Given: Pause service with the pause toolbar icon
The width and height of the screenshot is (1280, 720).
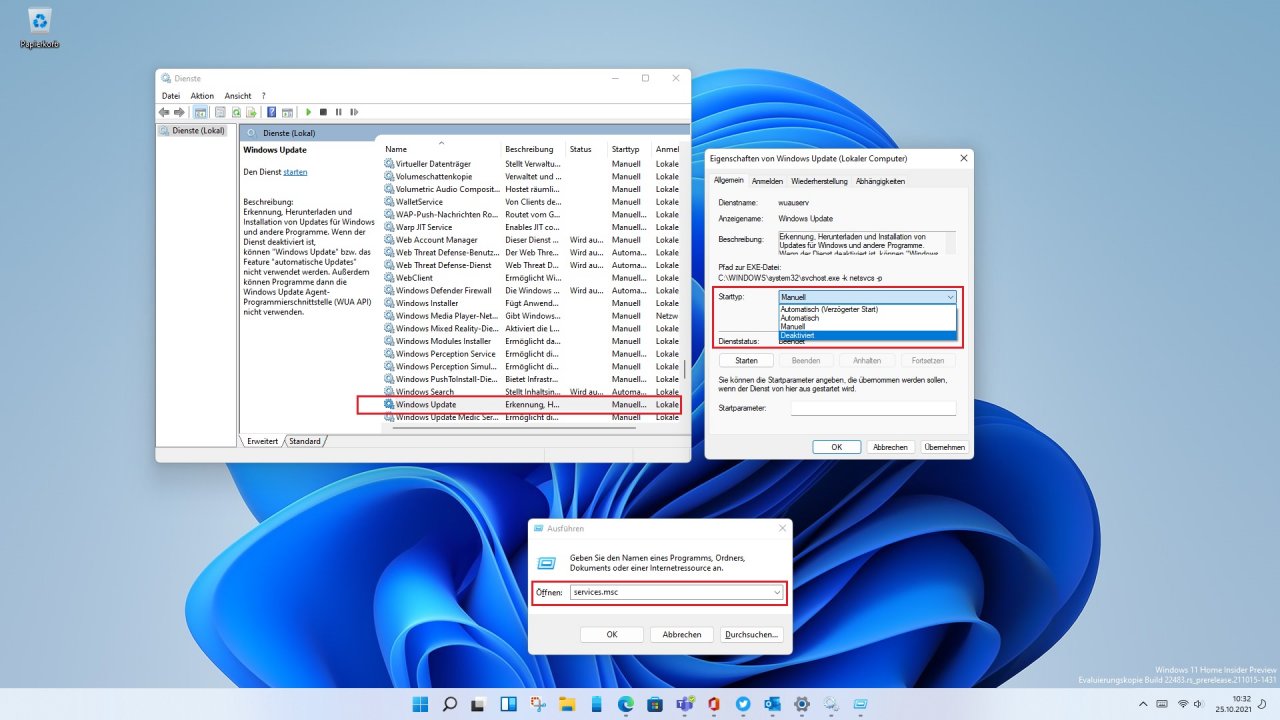Looking at the screenshot, I should (x=339, y=112).
